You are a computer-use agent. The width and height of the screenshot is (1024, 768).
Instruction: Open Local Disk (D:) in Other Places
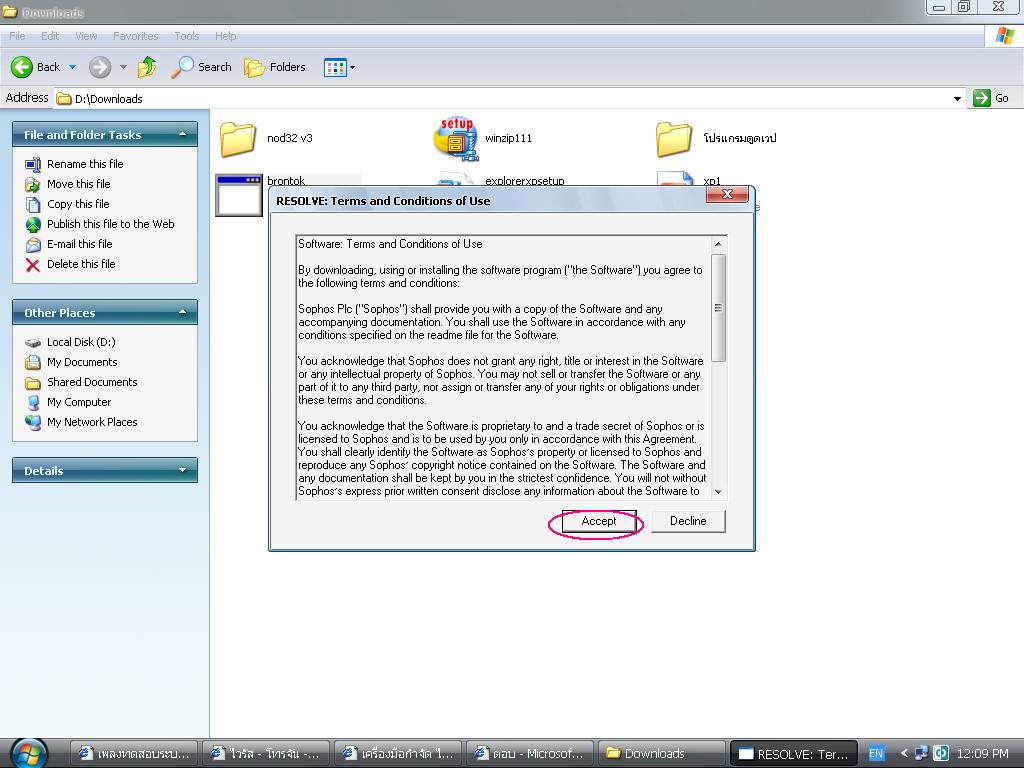coord(81,342)
